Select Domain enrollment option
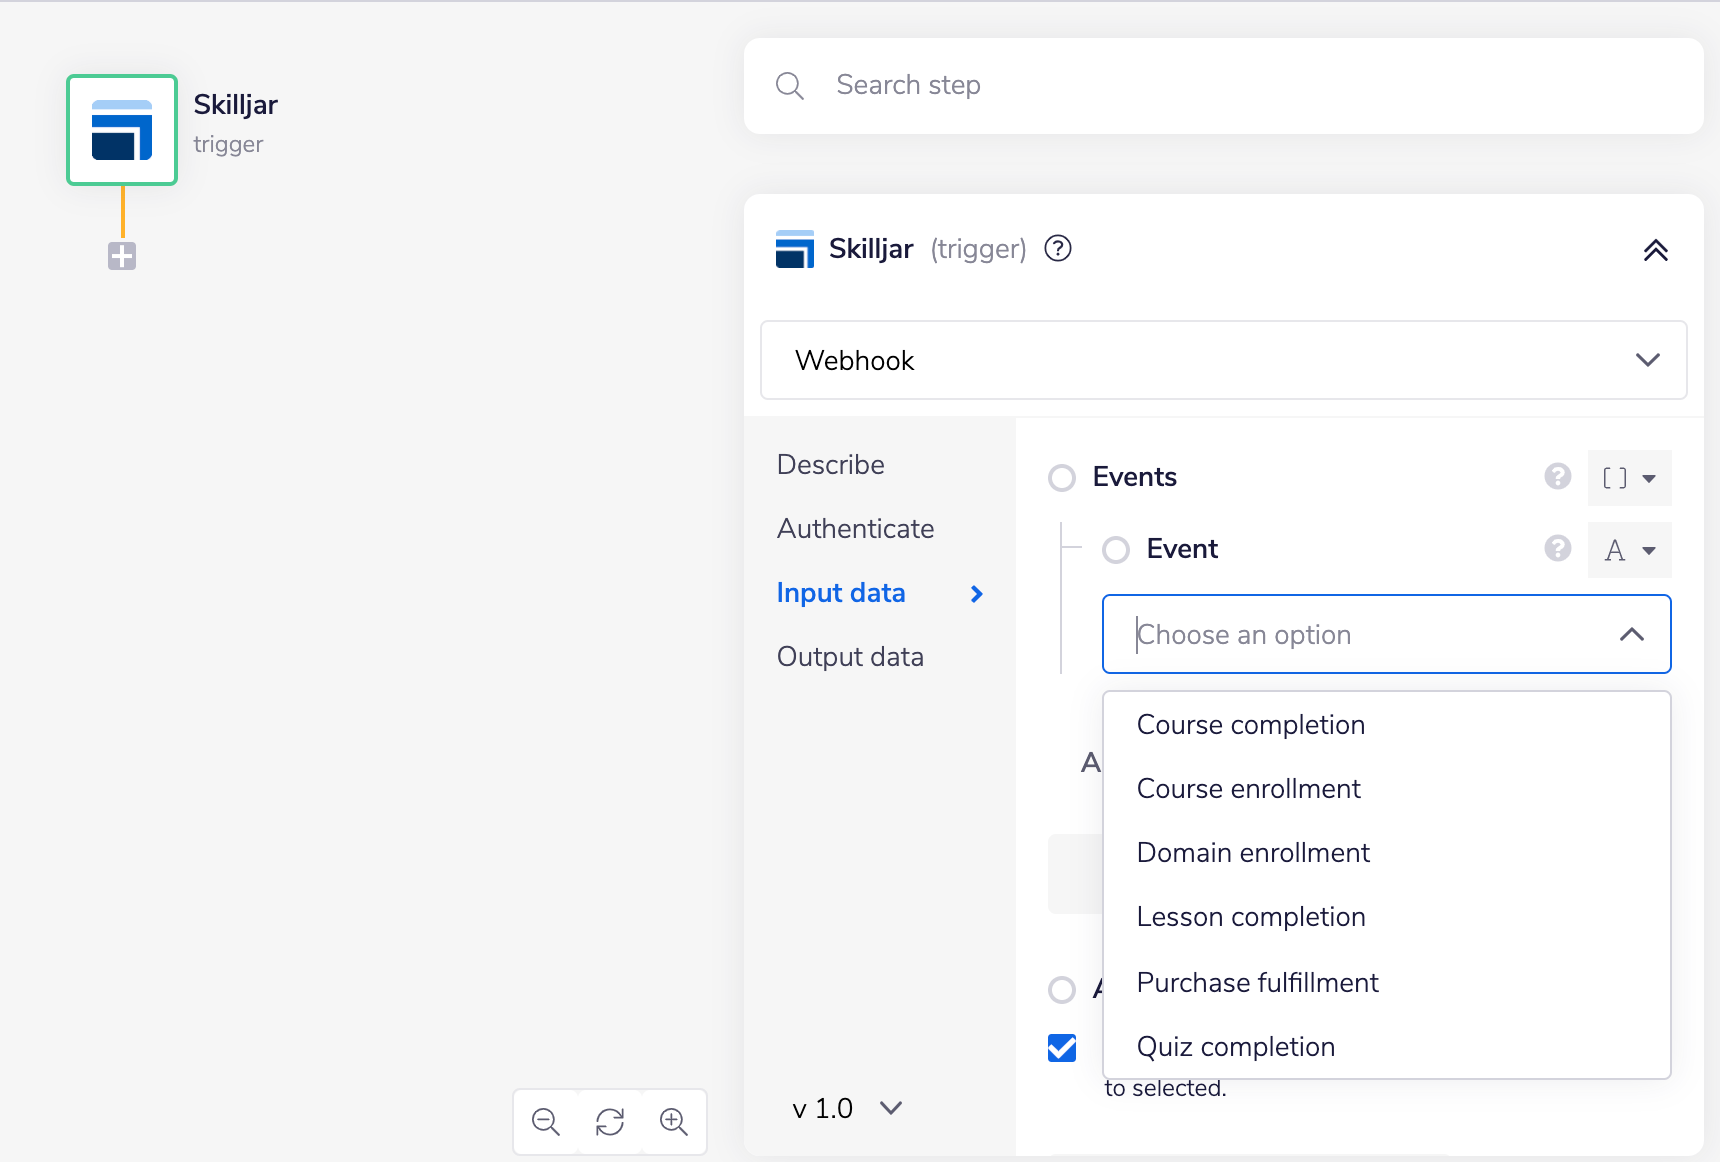Viewport: 1720px width, 1162px height. point(1387,853)
